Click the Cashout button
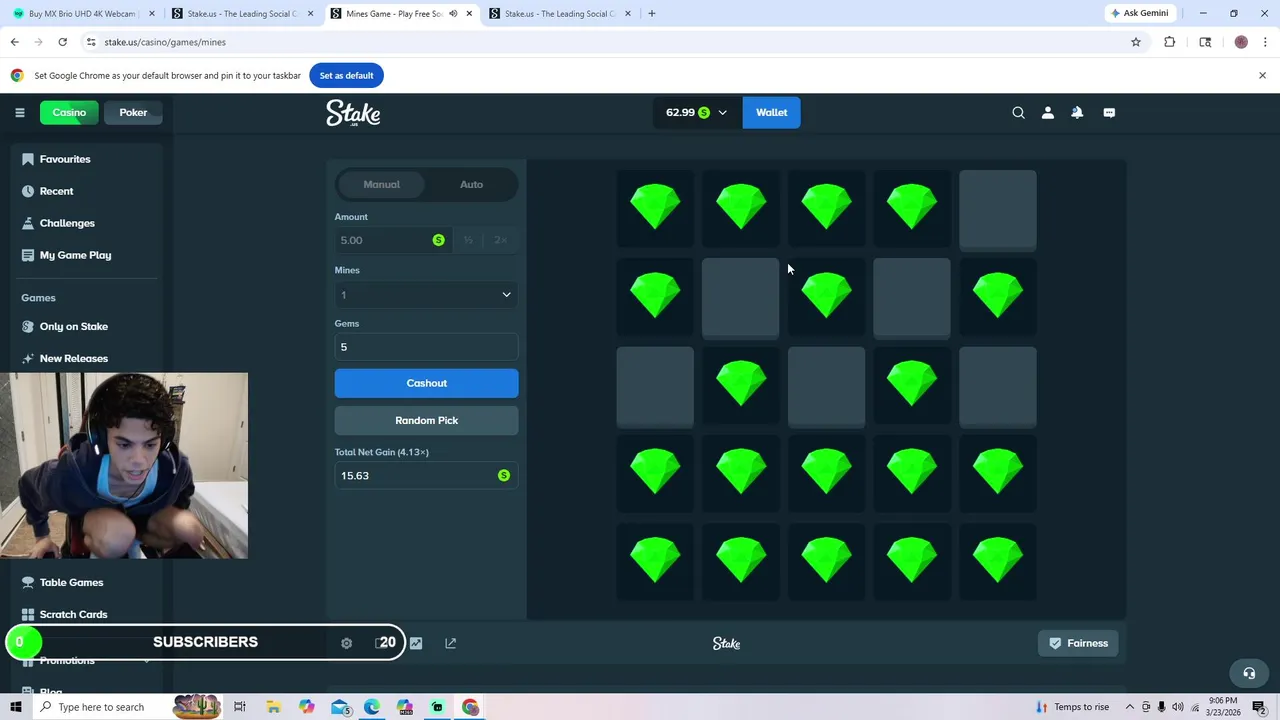 point(426,383)
